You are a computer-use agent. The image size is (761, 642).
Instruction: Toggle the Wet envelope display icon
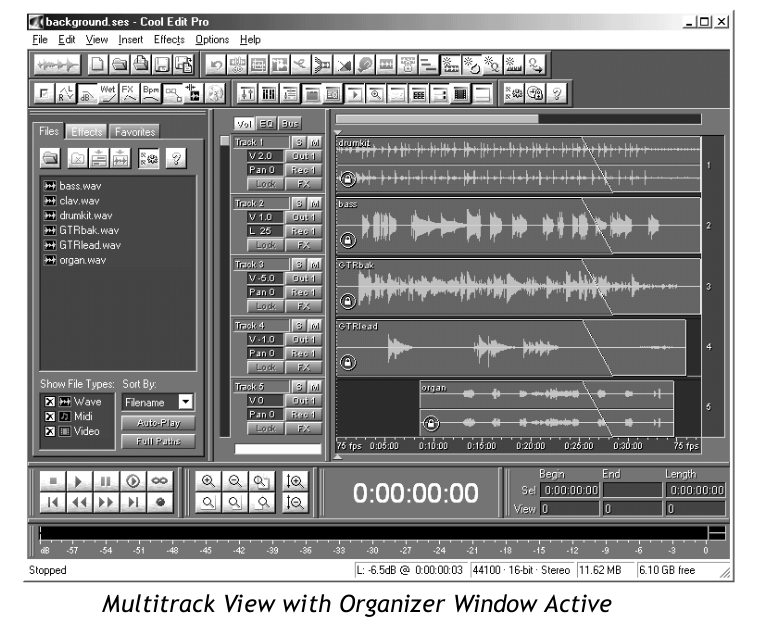107,93
